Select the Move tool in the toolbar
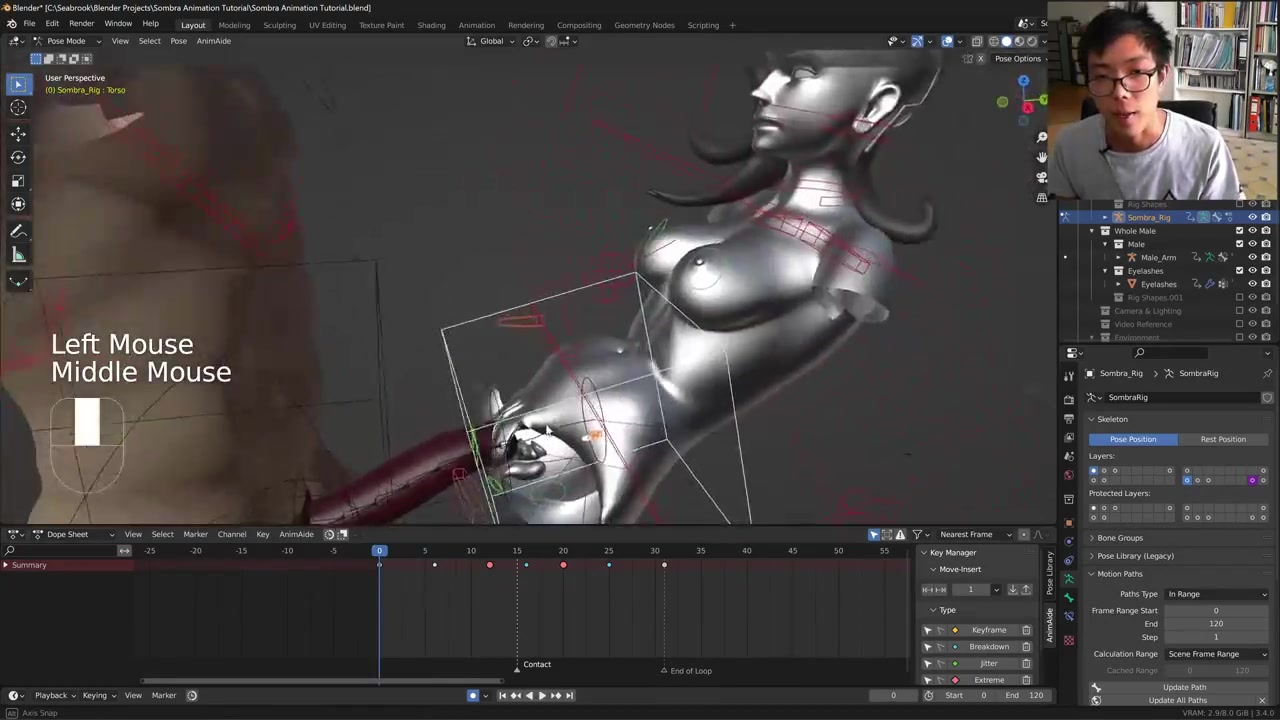 tap(18, 133)
